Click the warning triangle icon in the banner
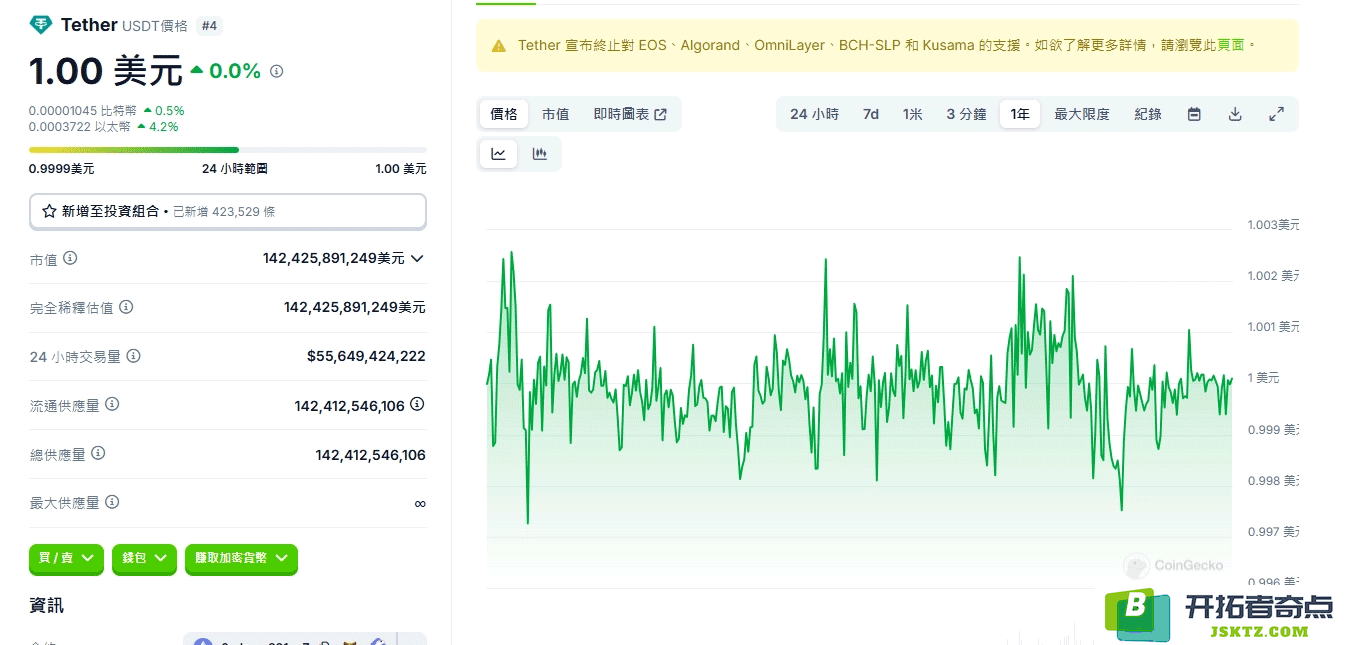The image size is (1345, 645). pyautogui.click(x=499, y=46)
